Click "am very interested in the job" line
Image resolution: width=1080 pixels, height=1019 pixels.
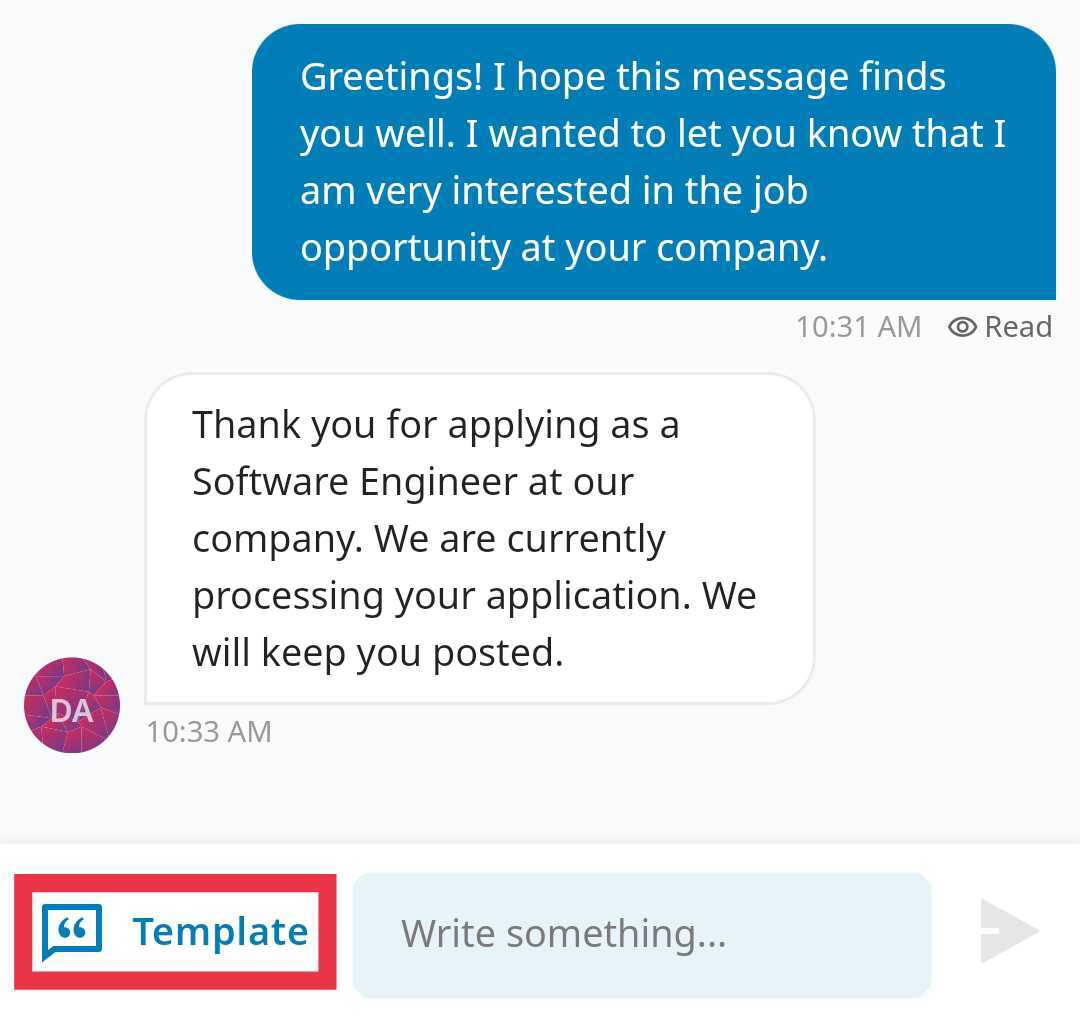pyautogui.click(x=554, y=190)
